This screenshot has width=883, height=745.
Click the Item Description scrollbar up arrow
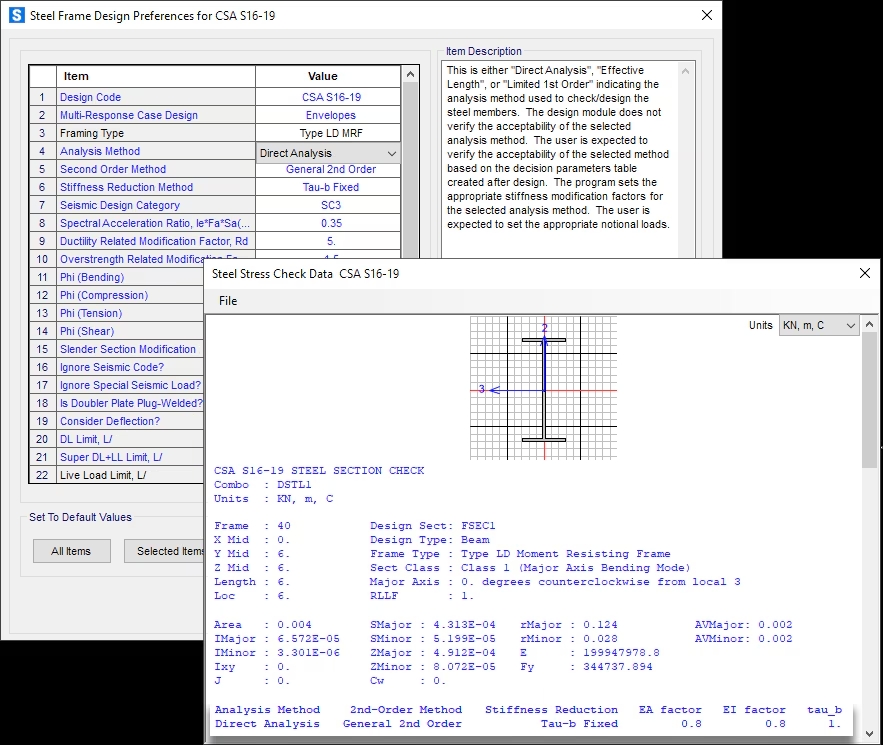686,71
